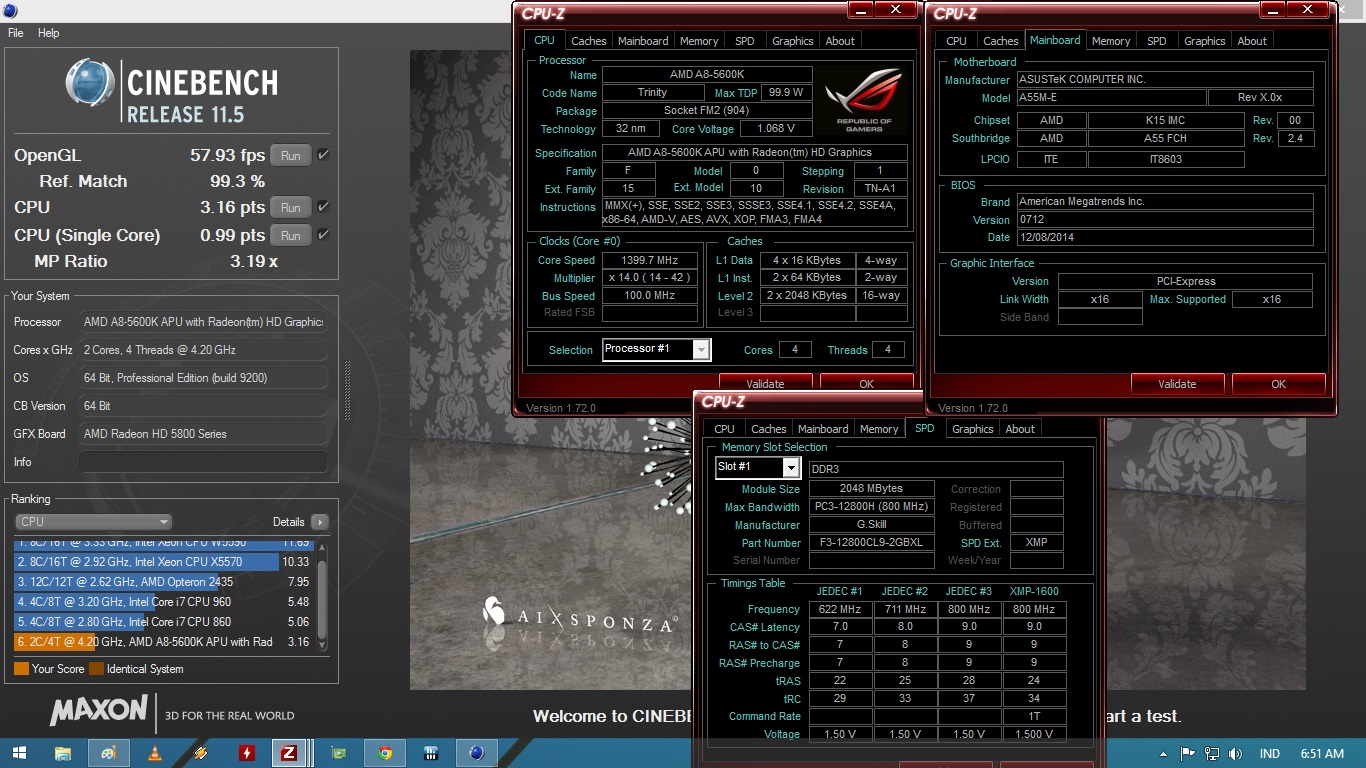Open the FileZilla taskbar icon
The height and width of the screenshot is (768, 1366).
tap(289, 753)
